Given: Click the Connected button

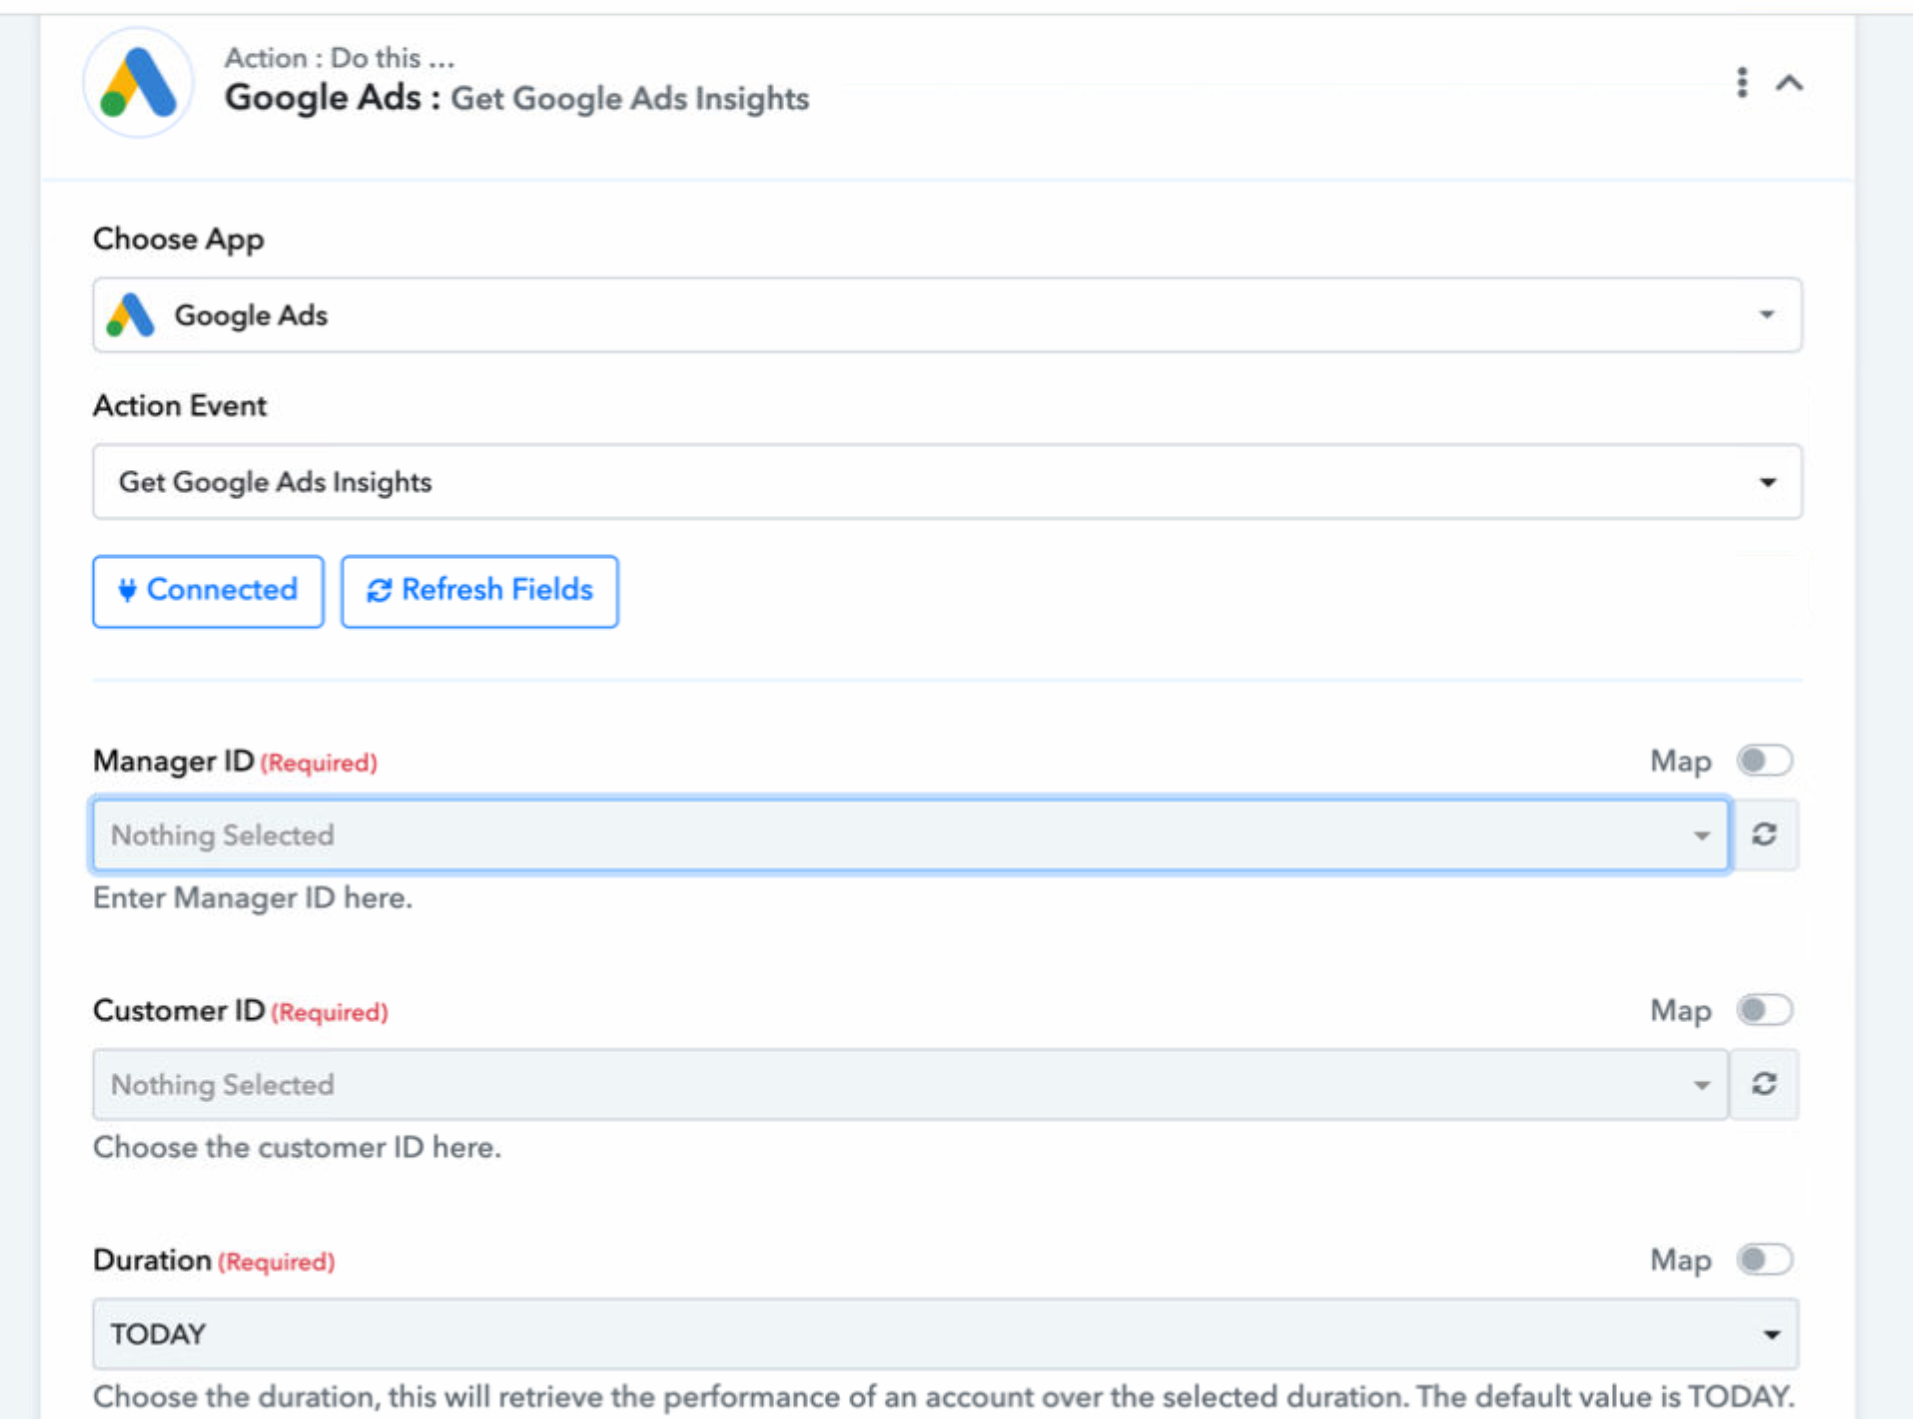Looking at the screenshot, I should click(x=208, y=591).
